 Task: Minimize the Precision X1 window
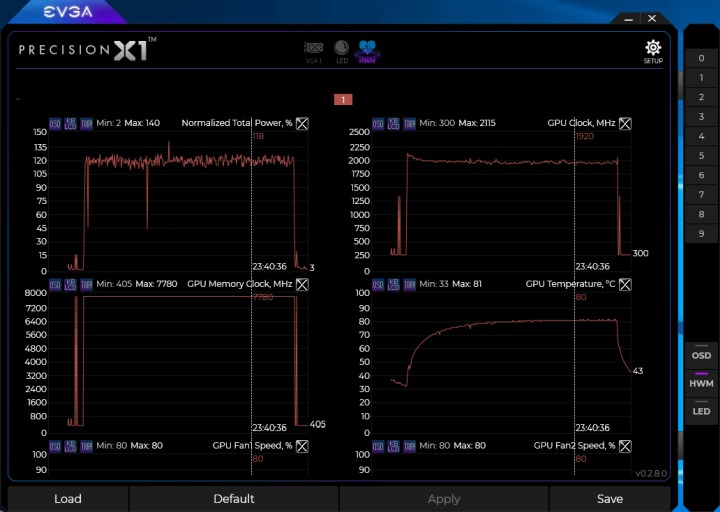629,19
